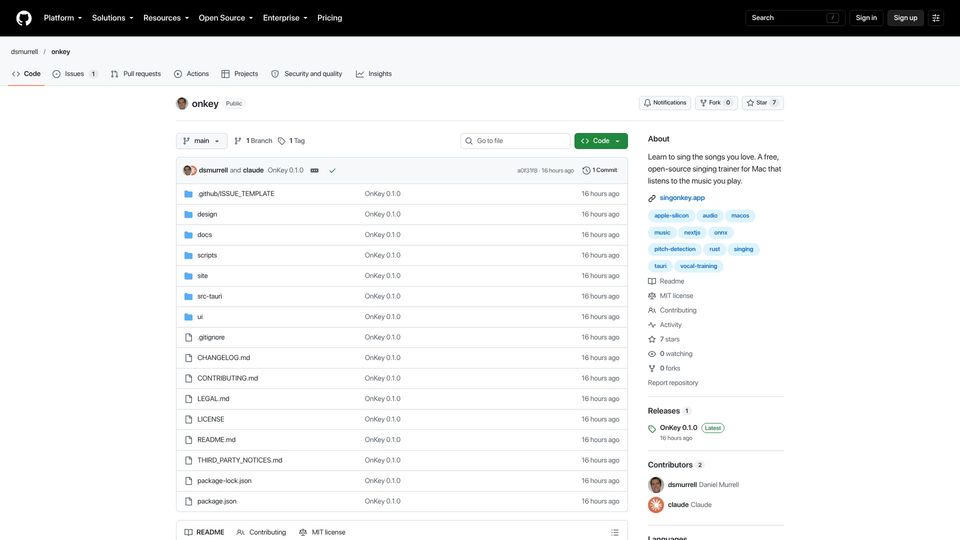Screen dimensions: 960x540
Task: Open the OnKey 0.1.0 release
Action: (678, 428)
